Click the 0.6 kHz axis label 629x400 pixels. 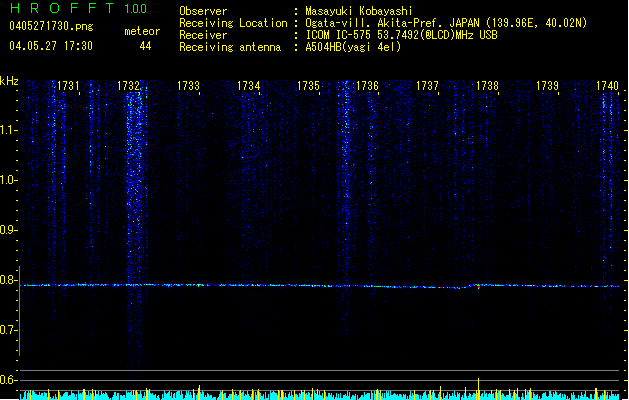point(8,380)
